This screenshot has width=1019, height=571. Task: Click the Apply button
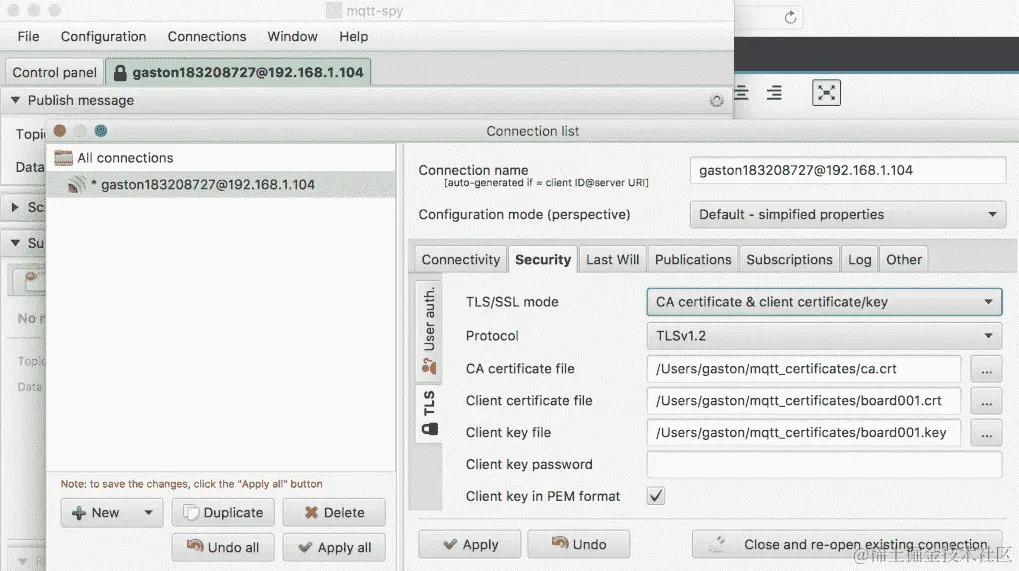click(x=469, y=544)
